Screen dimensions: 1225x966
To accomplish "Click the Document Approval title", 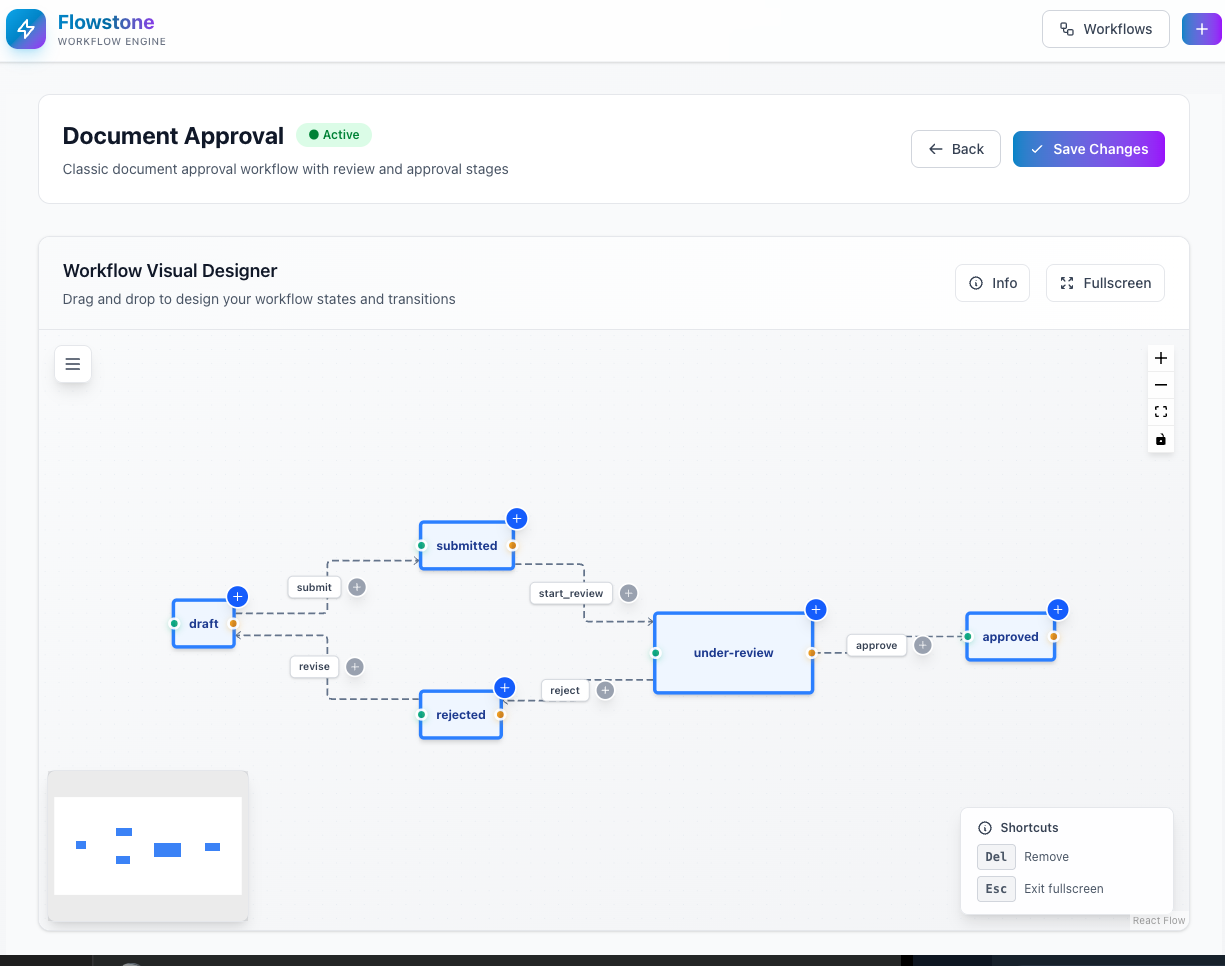I will (x=173, y=136).
